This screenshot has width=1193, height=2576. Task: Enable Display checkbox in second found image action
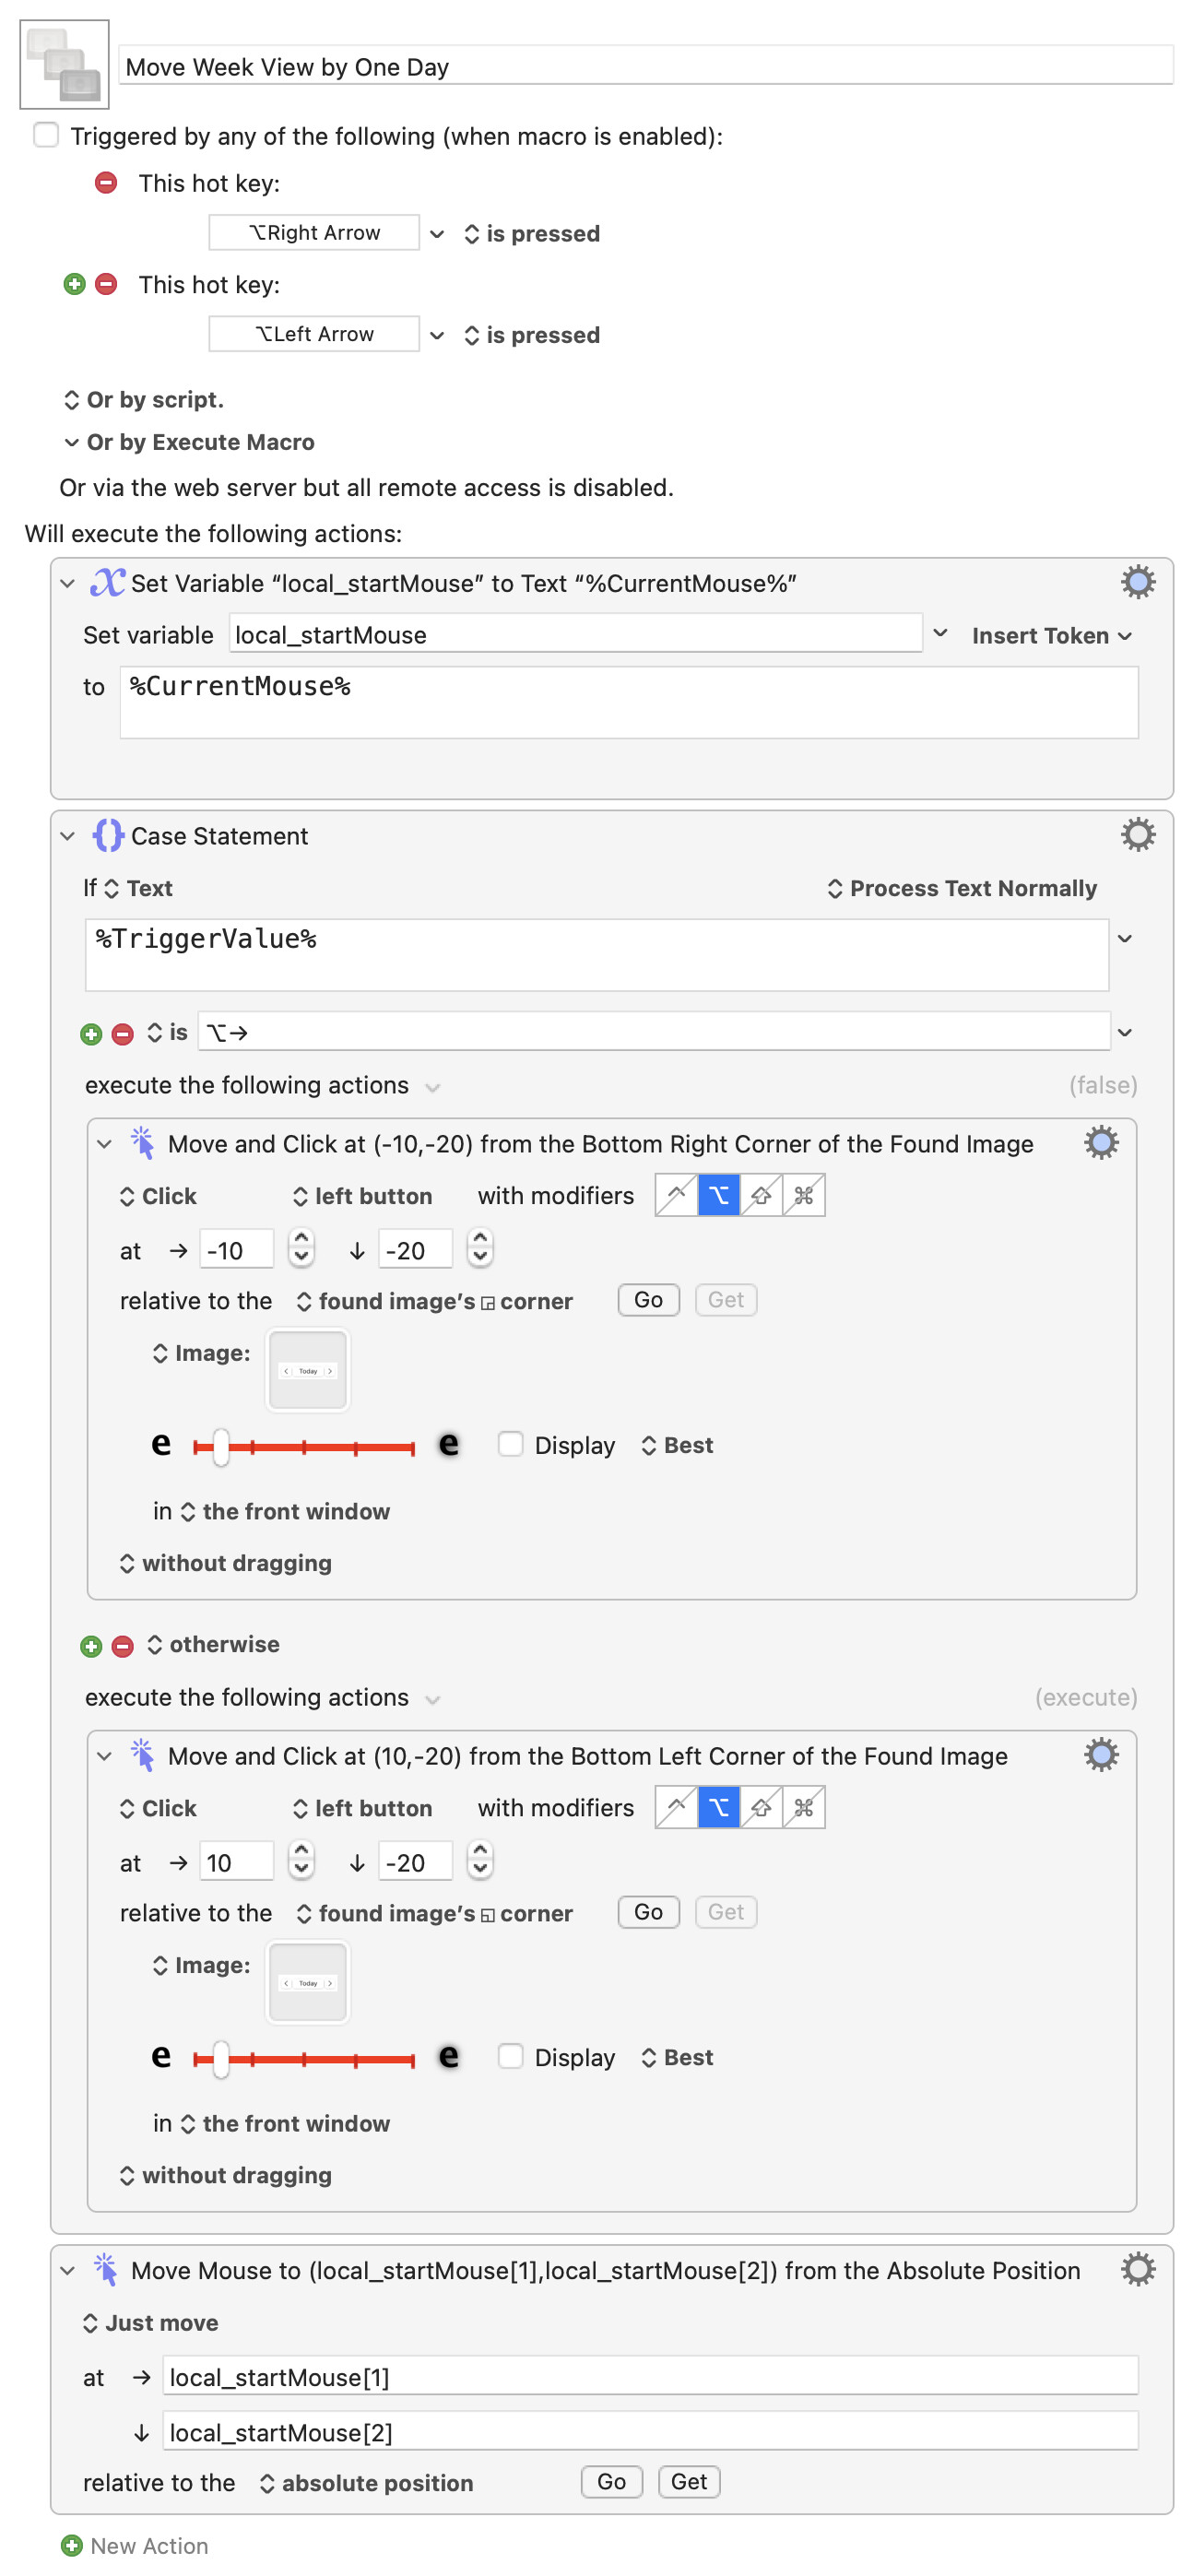click(510, 2056)
